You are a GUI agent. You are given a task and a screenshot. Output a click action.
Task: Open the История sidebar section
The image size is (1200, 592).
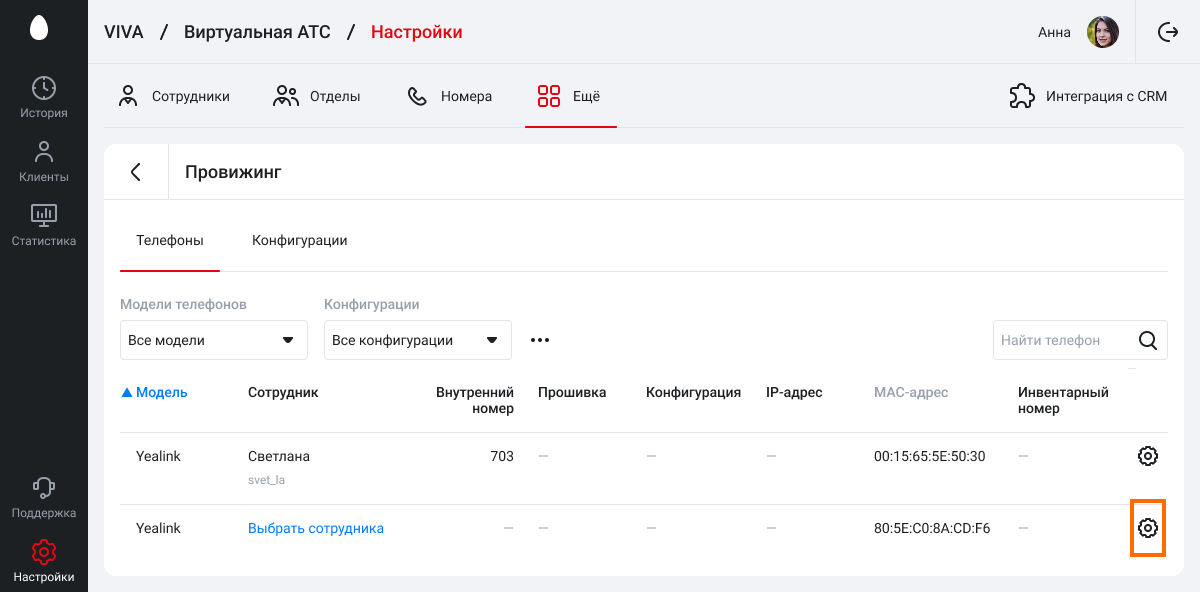(44, 97)
